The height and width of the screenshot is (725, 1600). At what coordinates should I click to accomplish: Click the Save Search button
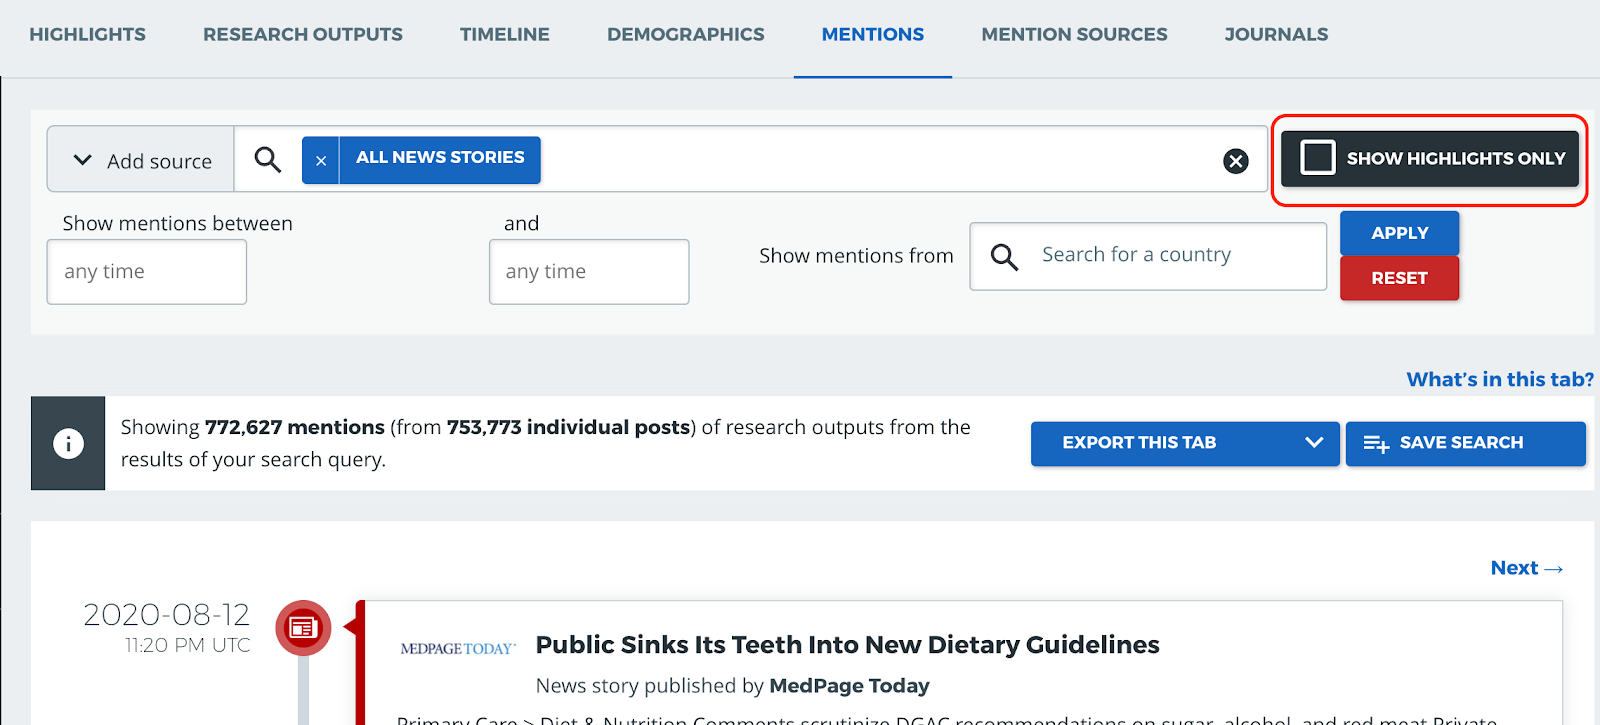[x=1465, y=443]
